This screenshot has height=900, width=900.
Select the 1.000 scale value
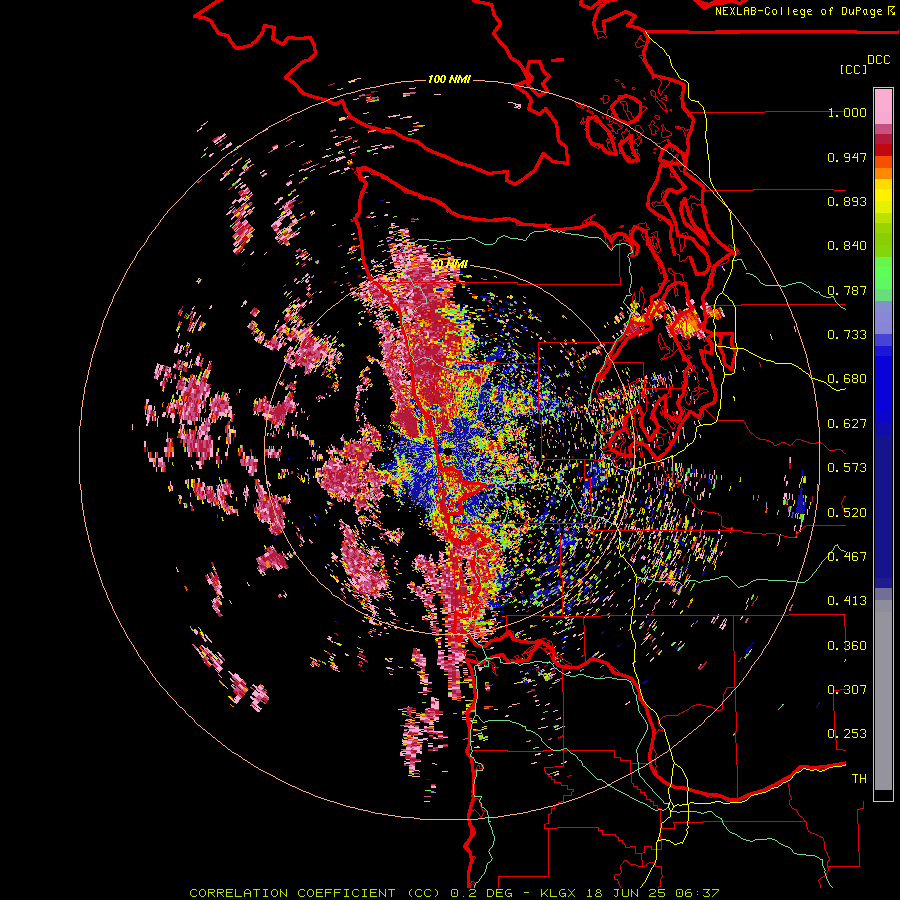pyautogui.click(x=847, y=112)
